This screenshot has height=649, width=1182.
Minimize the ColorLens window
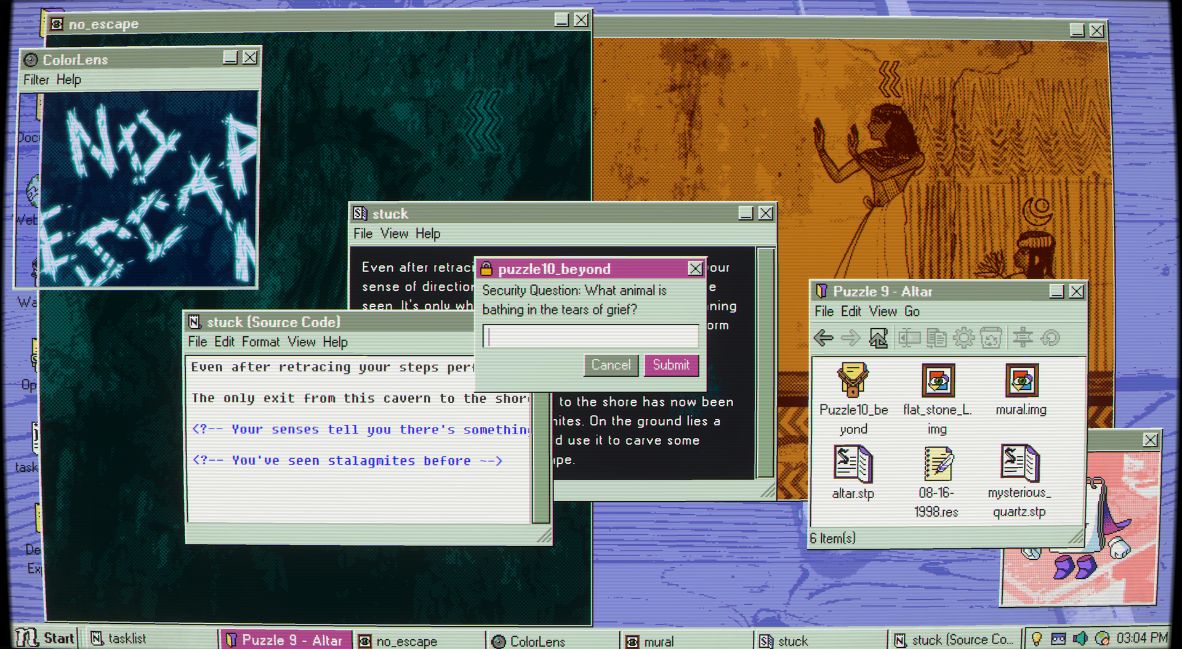(x=231, y=58)
